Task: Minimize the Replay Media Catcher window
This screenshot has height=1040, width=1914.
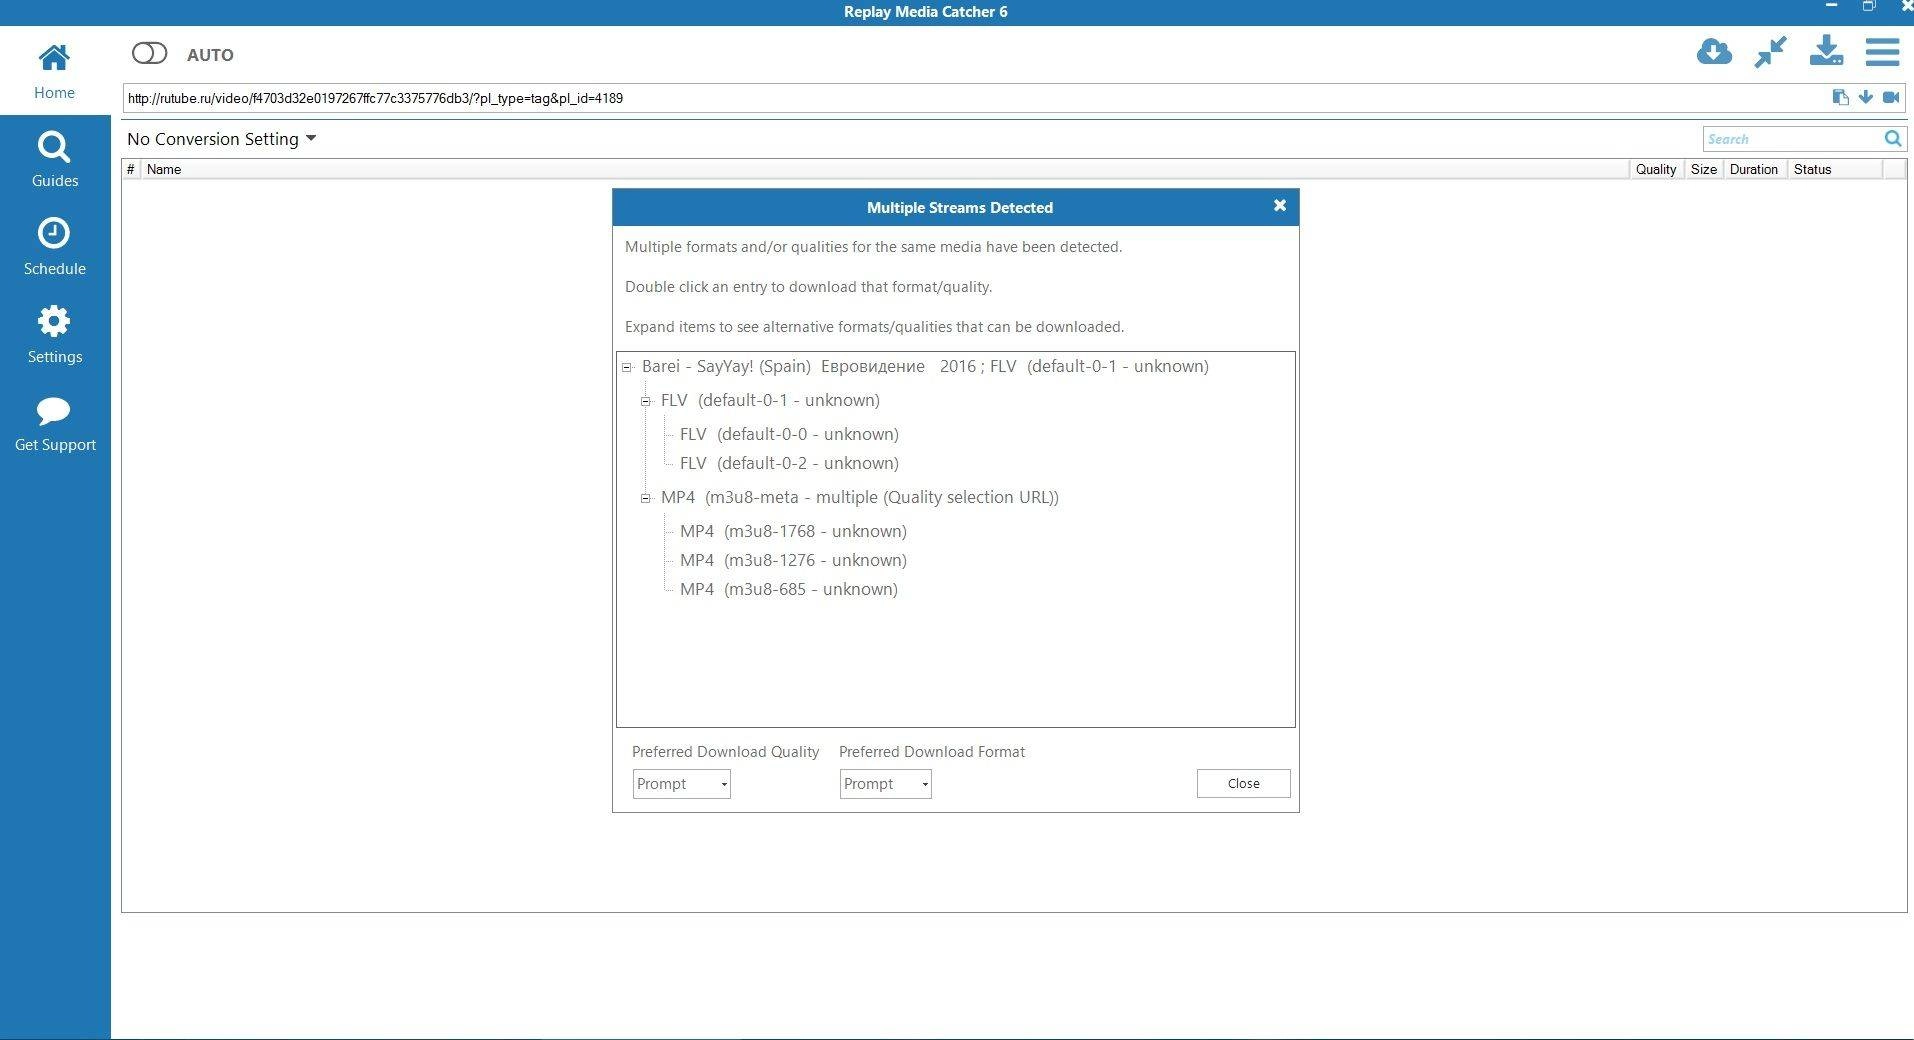Action: 1831,6
